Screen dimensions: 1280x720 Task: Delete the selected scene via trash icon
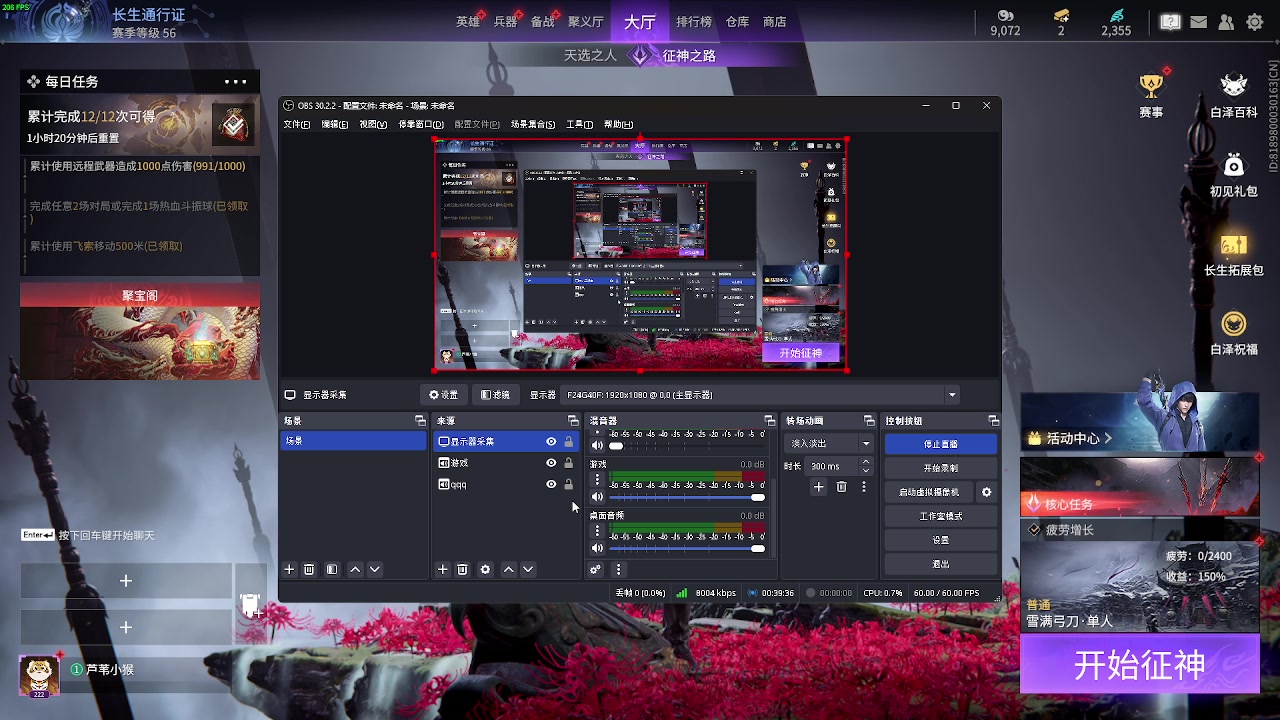(309, 569)
